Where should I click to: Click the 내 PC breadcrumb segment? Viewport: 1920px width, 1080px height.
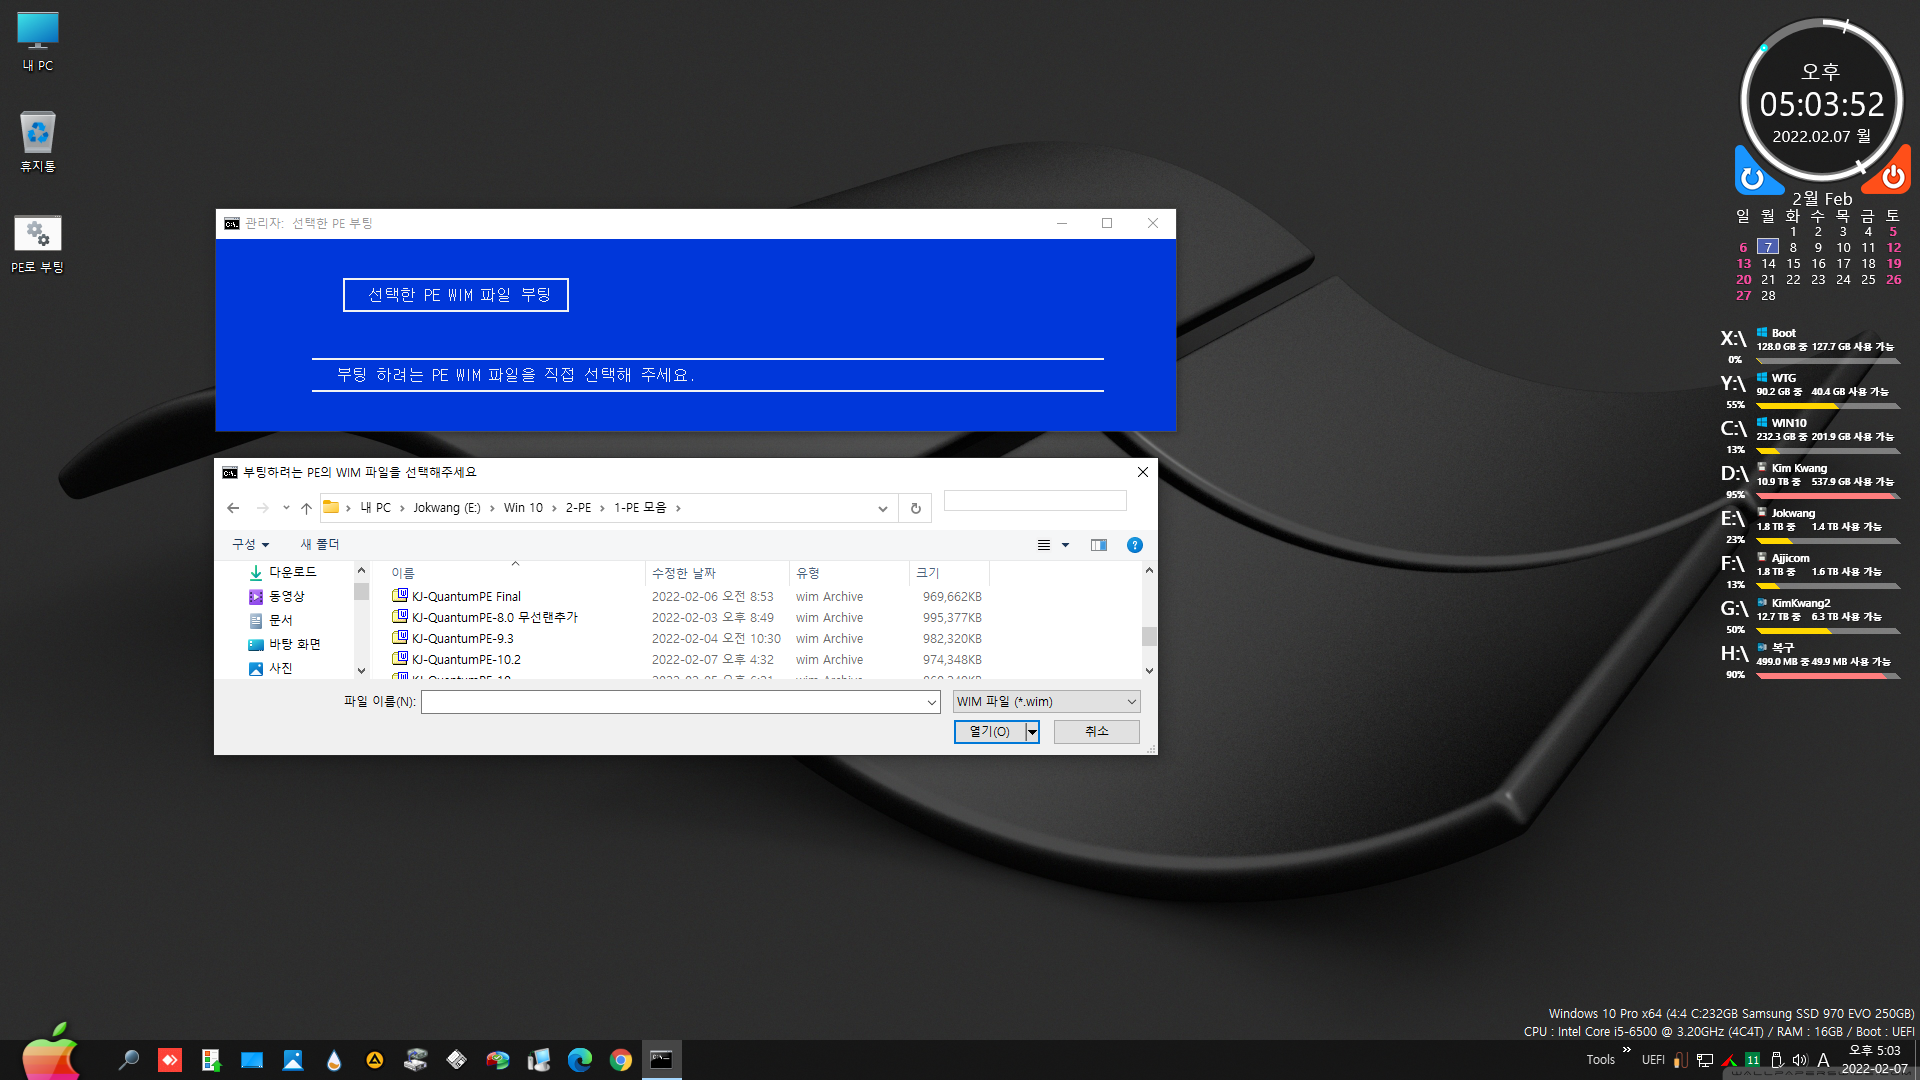376,508
